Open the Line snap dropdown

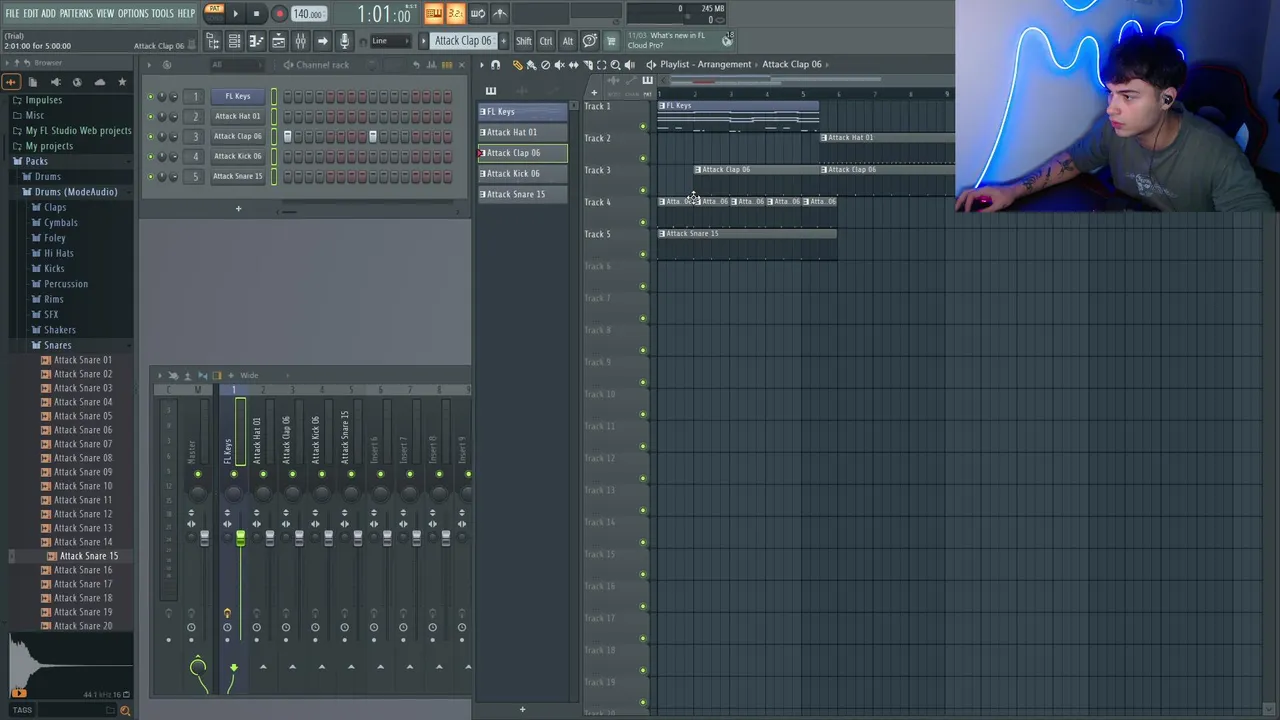click(390, 41)
